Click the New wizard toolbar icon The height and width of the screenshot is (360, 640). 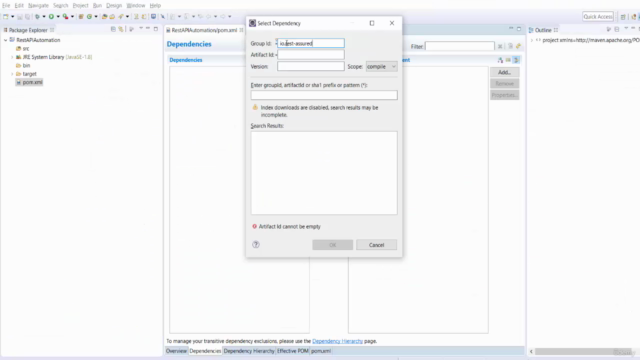point(6,17)
